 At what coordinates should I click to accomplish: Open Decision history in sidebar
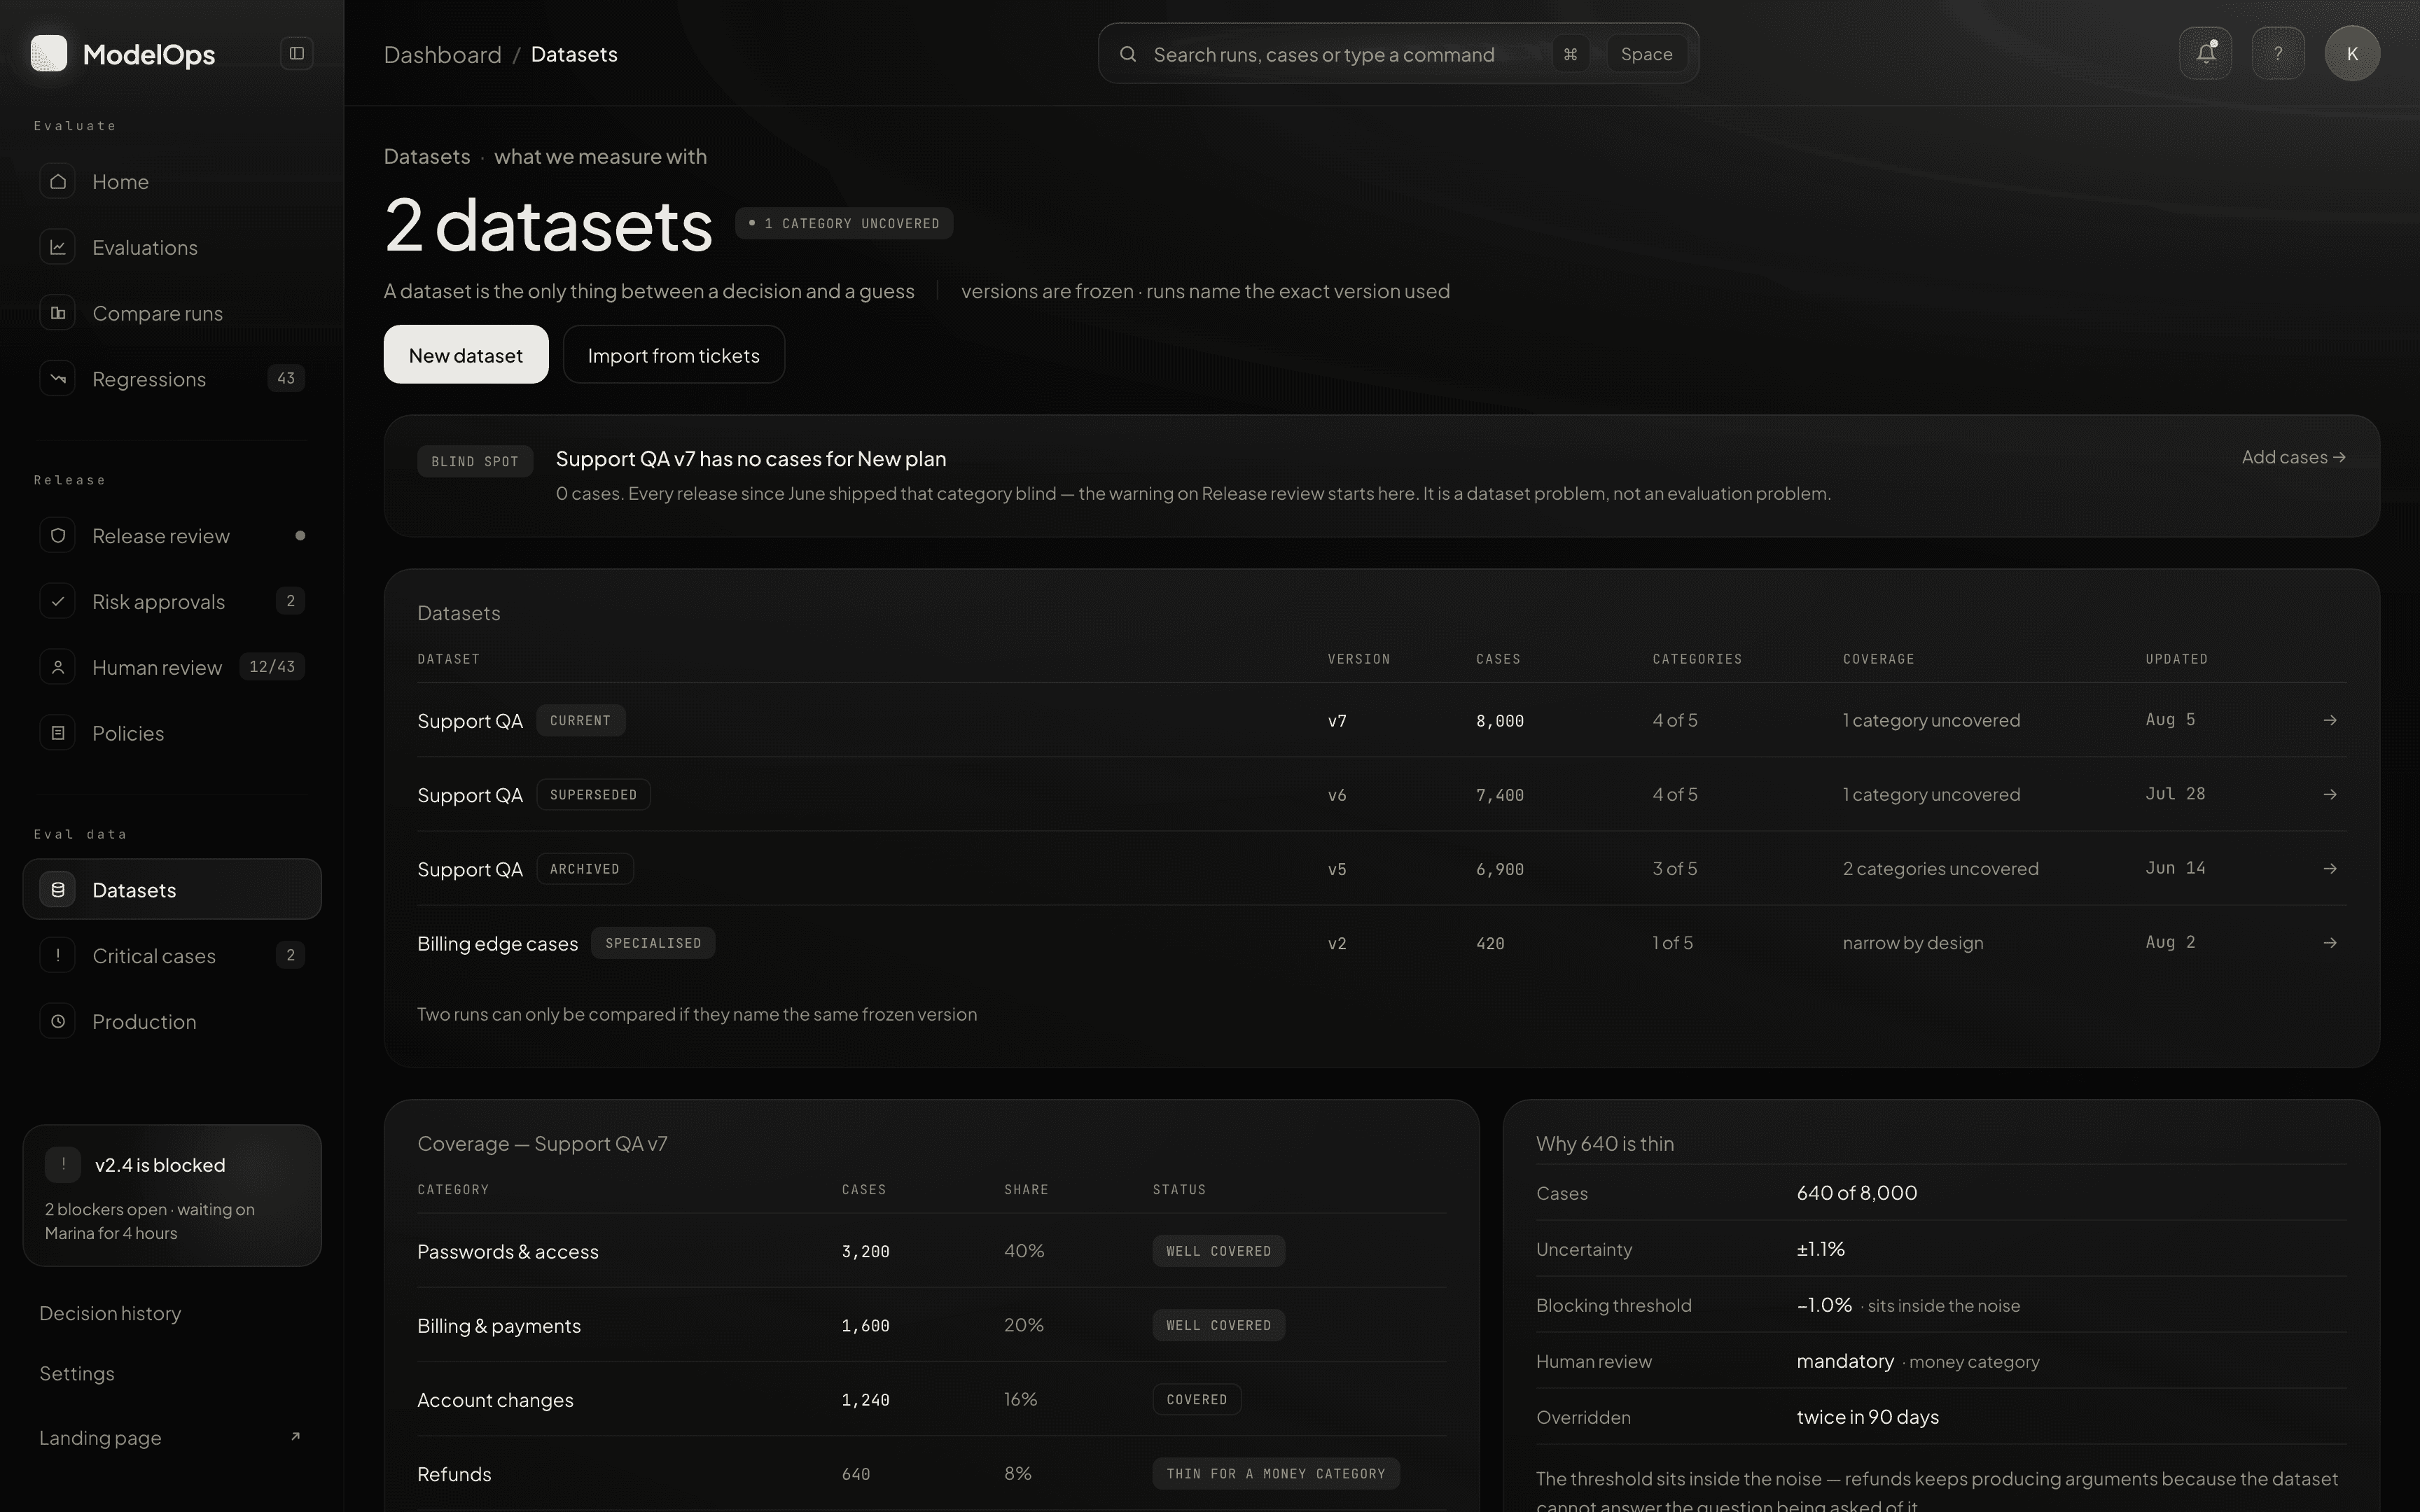click(x=110, y=1313)
